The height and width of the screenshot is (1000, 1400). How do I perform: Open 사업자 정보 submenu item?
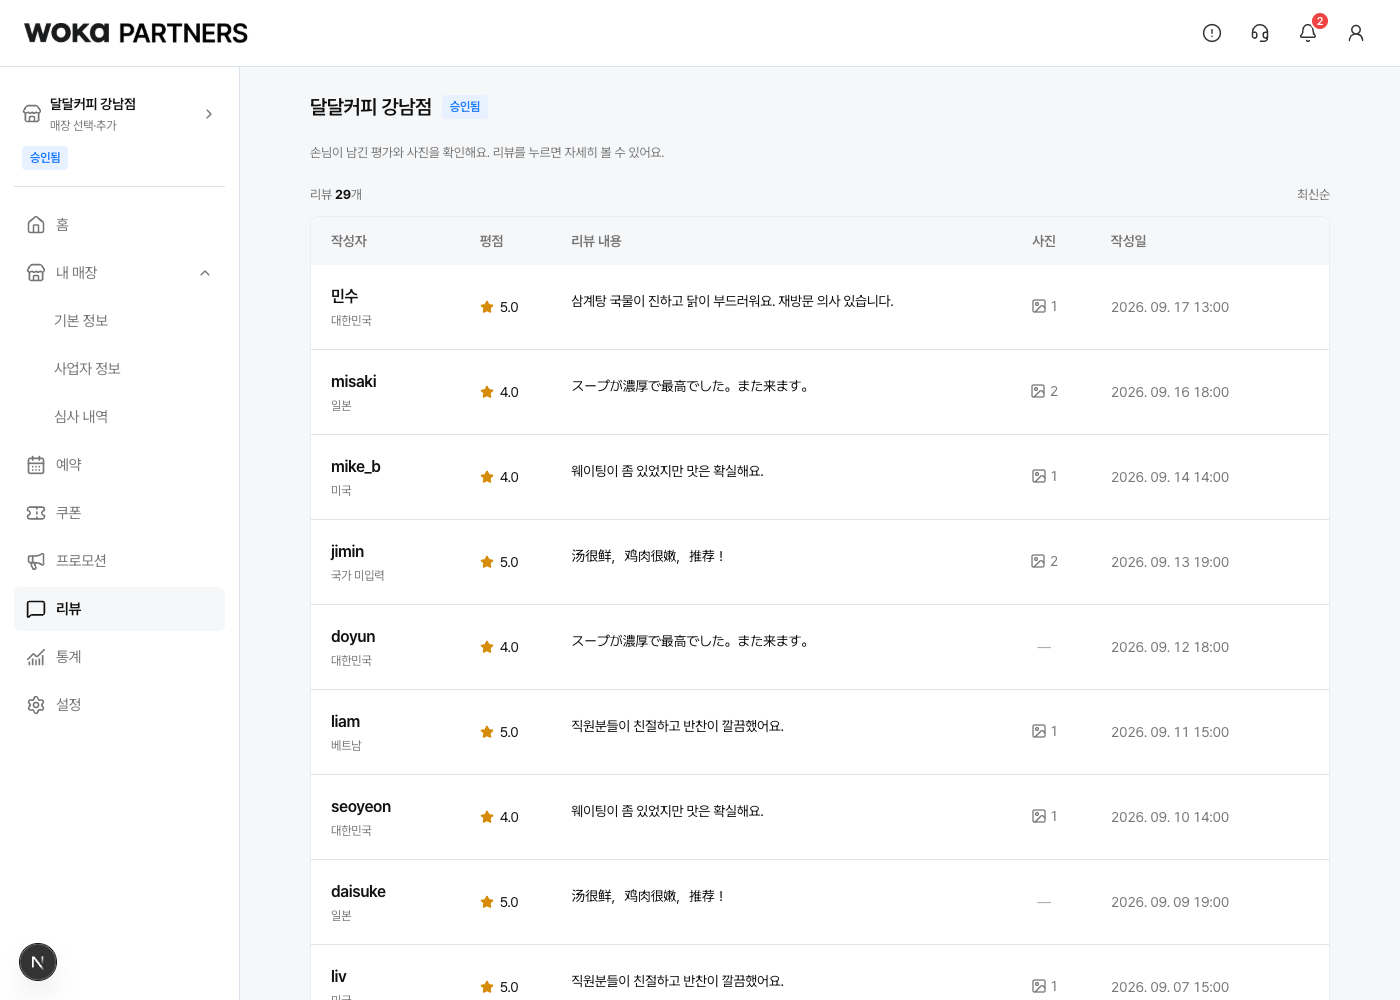pos(87,369)
